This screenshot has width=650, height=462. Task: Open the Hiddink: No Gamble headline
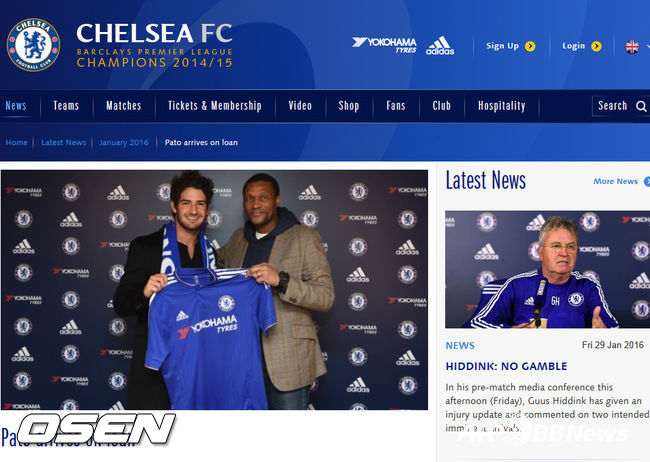coord(506,366)
